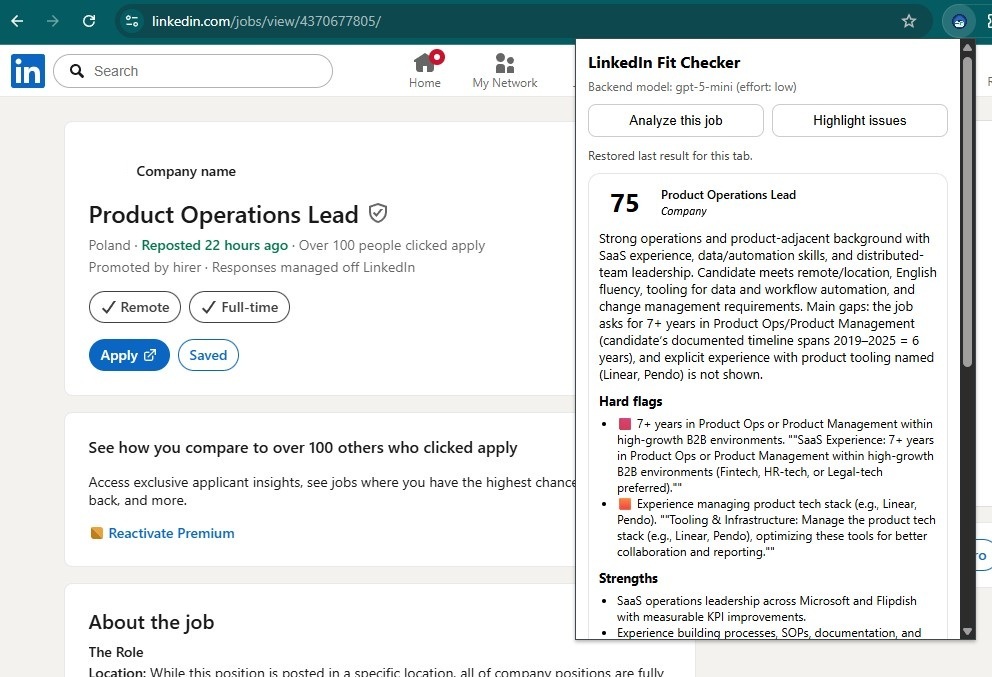Open the Reactivate Premium link

[x=171, y=533]
